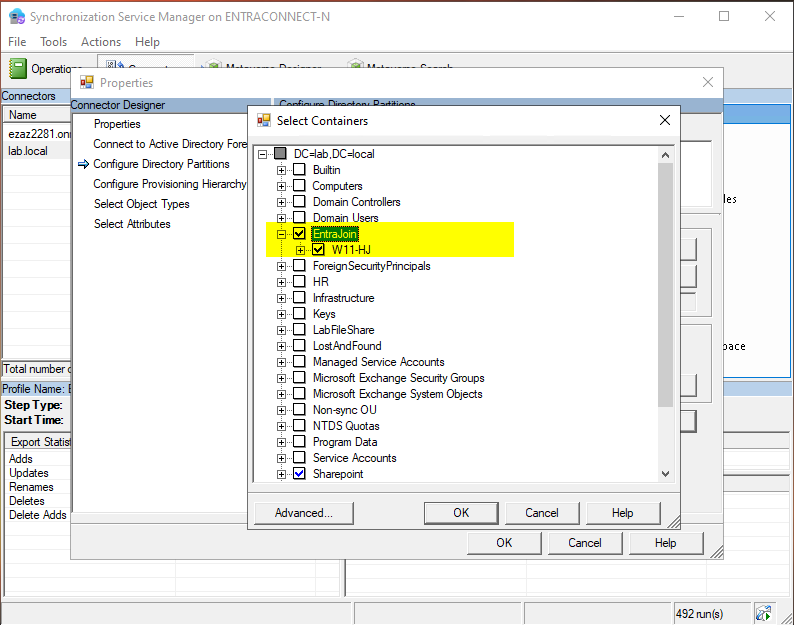The image size is (794, 625).
Task: Click the Advanced... button
Action: (x=304, y=513)
